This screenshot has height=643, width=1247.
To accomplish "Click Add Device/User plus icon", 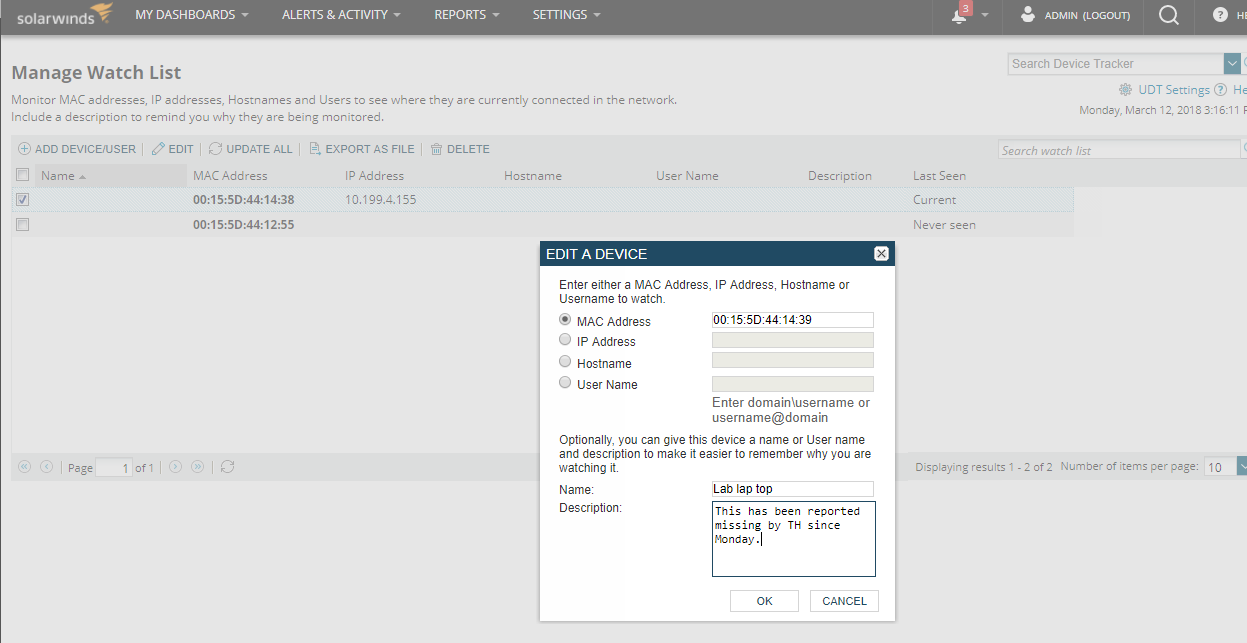I will coord(24,149).
